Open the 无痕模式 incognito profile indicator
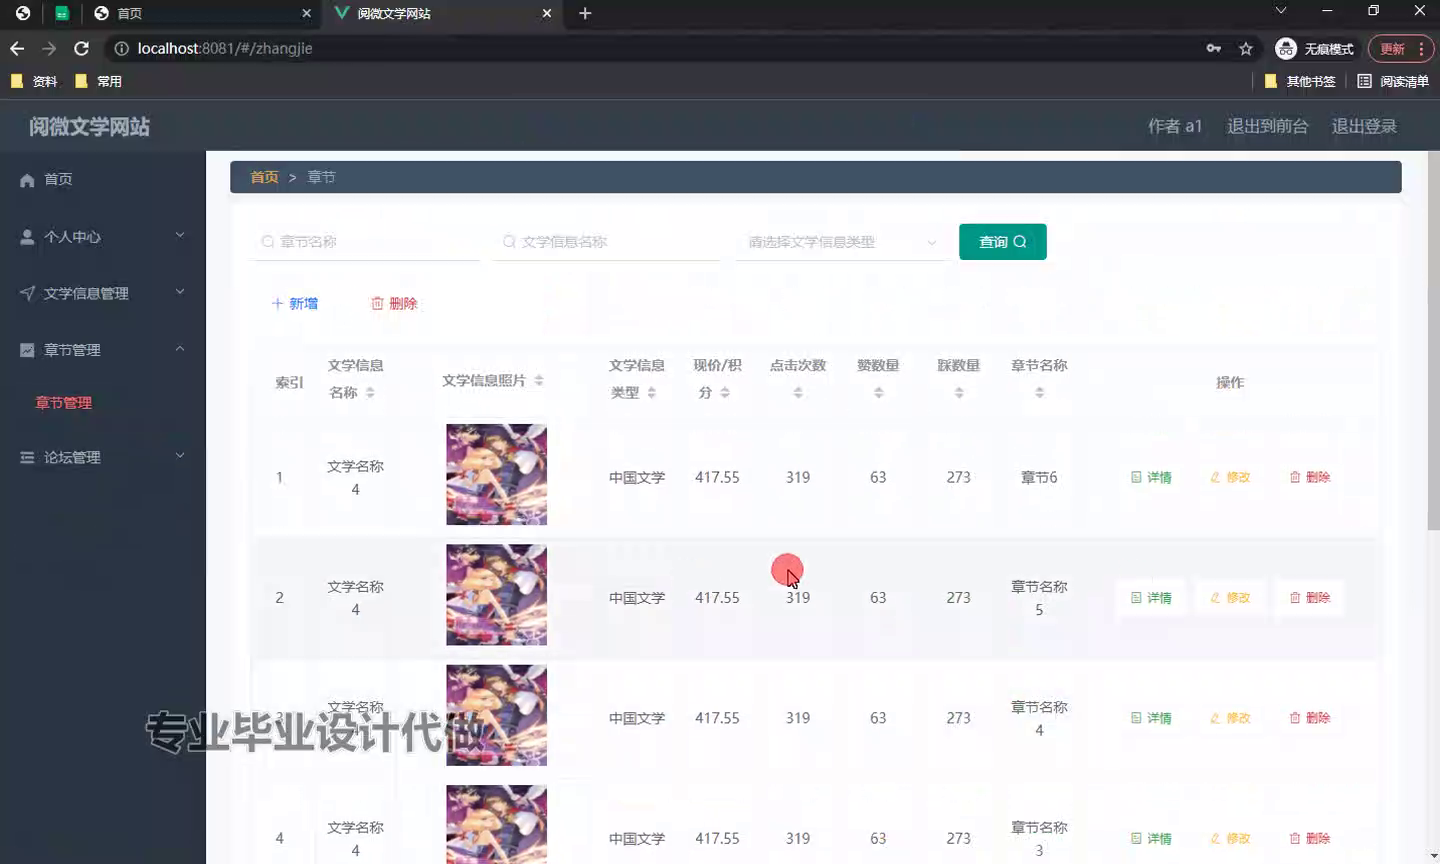The height and width of the screenshot is (864, 1440). coord(1315,48)
